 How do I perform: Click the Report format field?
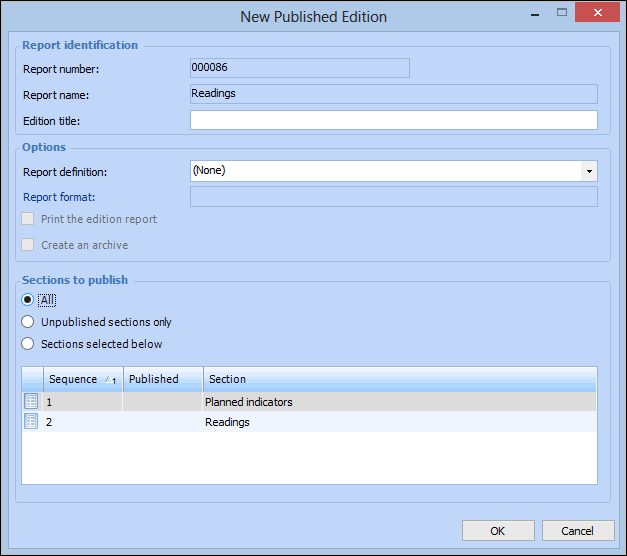(x=393, y=197)
